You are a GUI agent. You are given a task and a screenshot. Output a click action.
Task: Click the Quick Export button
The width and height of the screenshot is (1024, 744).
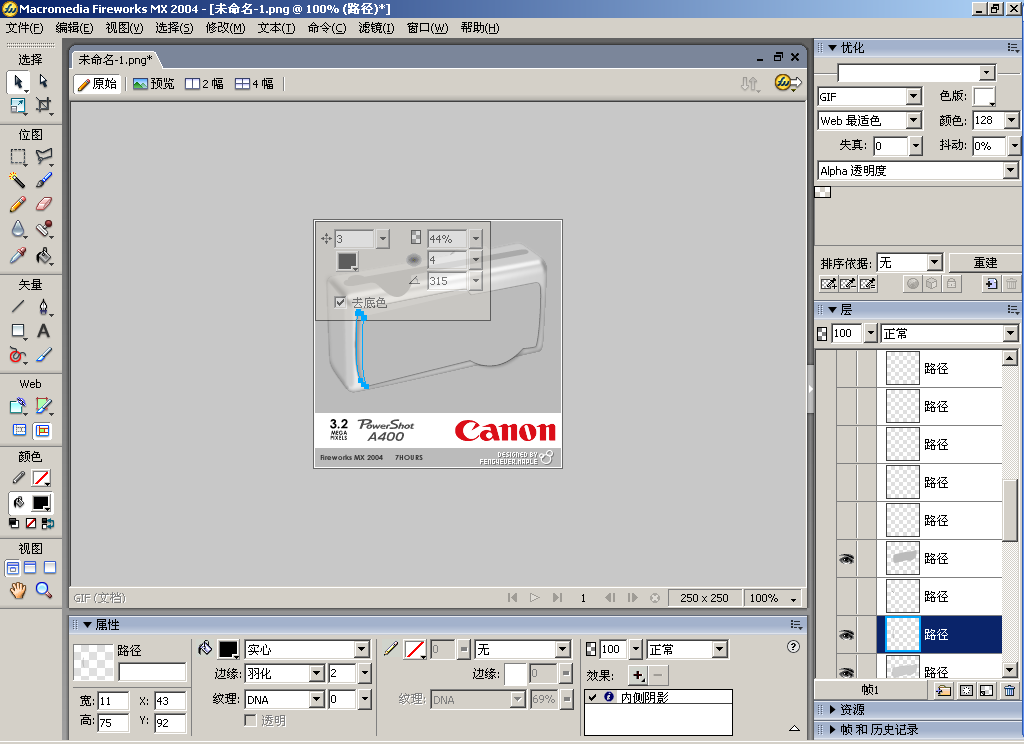[787, 83]
